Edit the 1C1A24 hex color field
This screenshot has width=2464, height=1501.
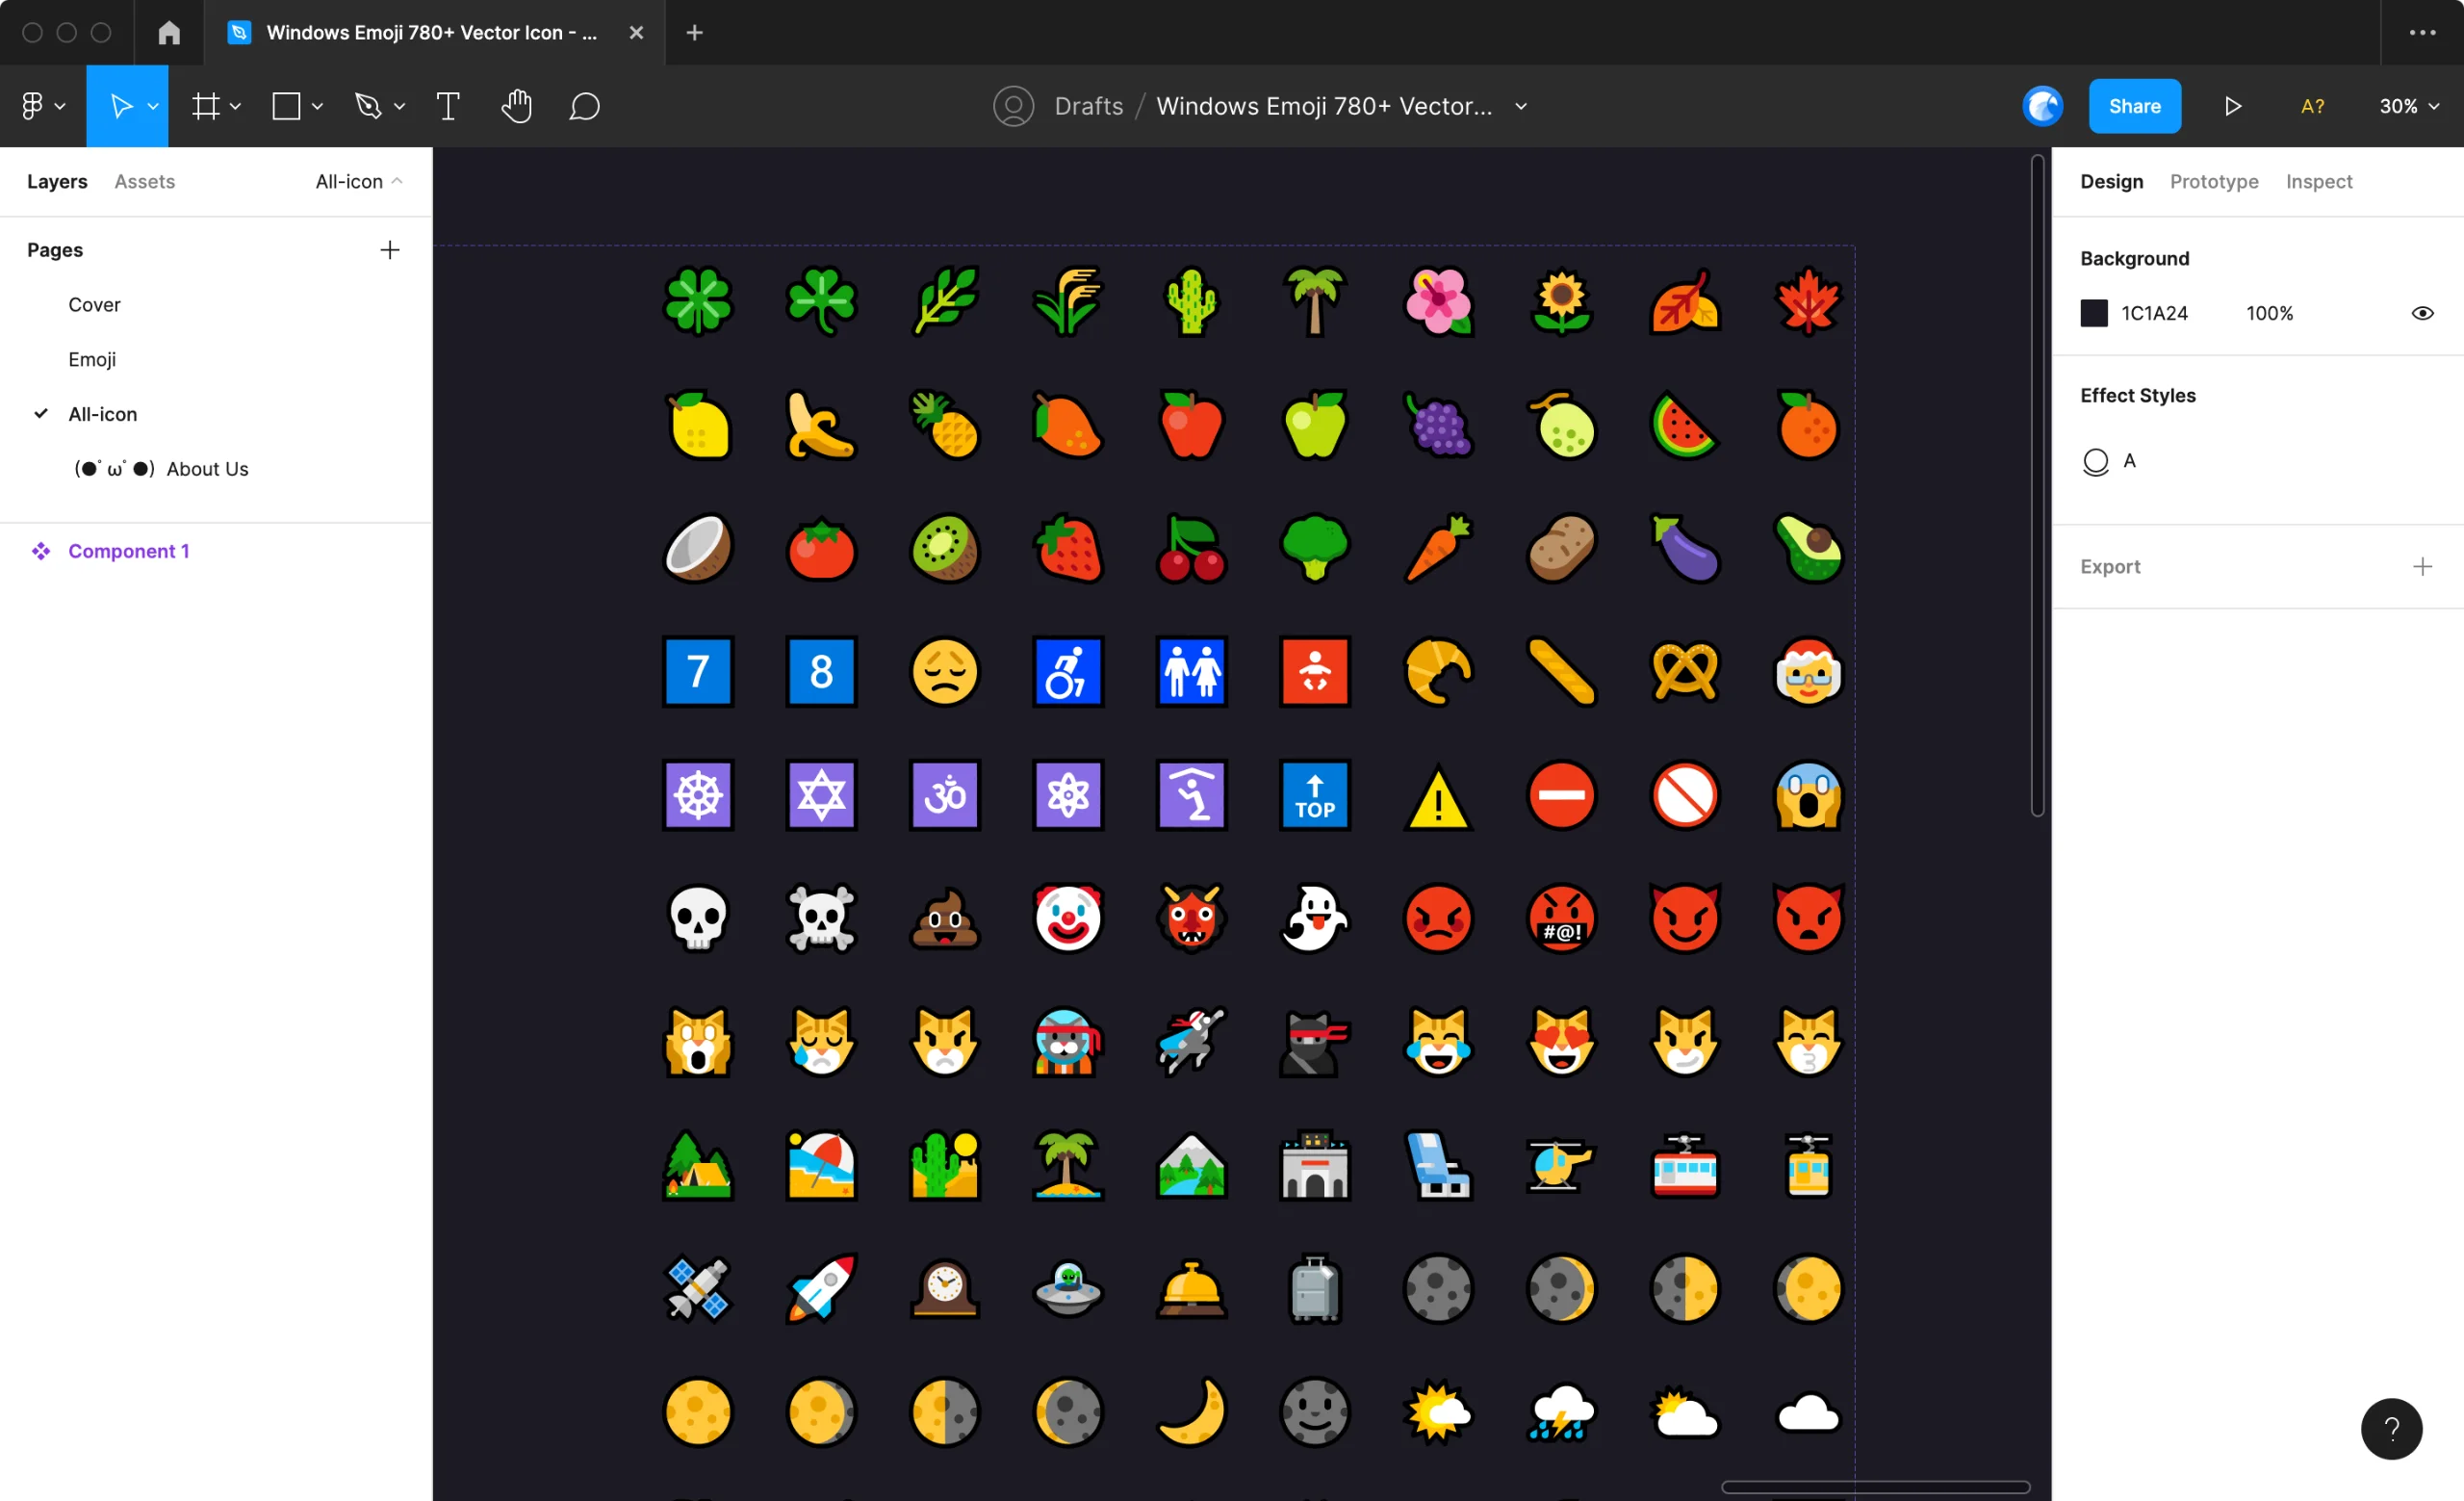point(2154,313)
